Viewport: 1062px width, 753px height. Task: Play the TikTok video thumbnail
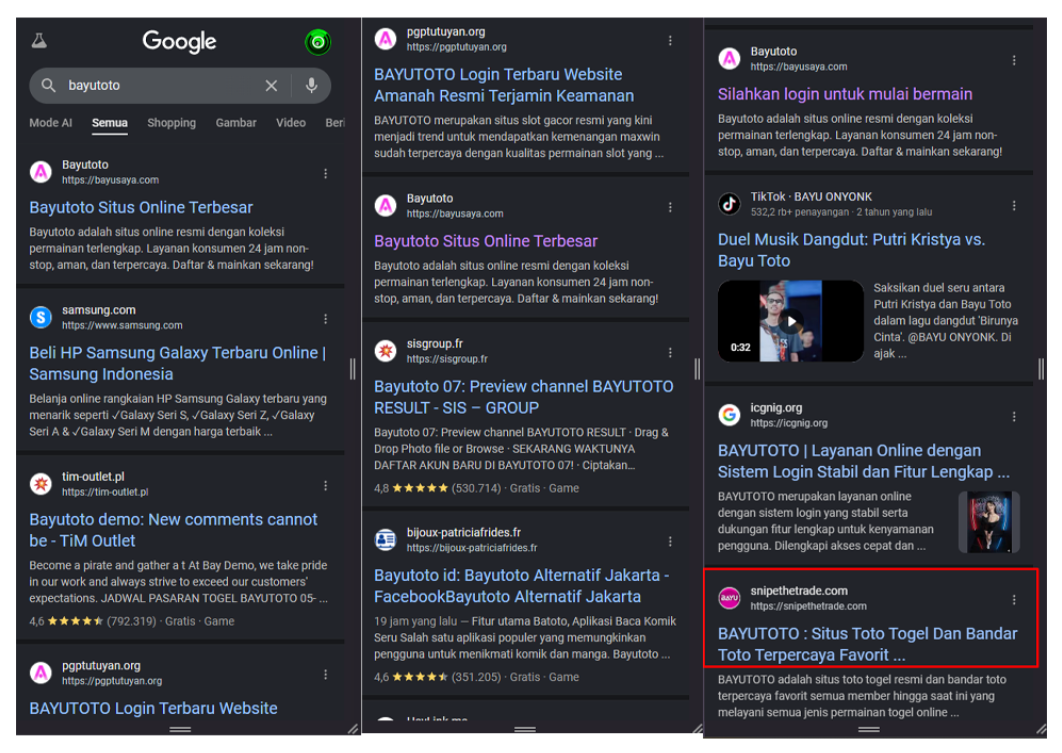(790, 321)
